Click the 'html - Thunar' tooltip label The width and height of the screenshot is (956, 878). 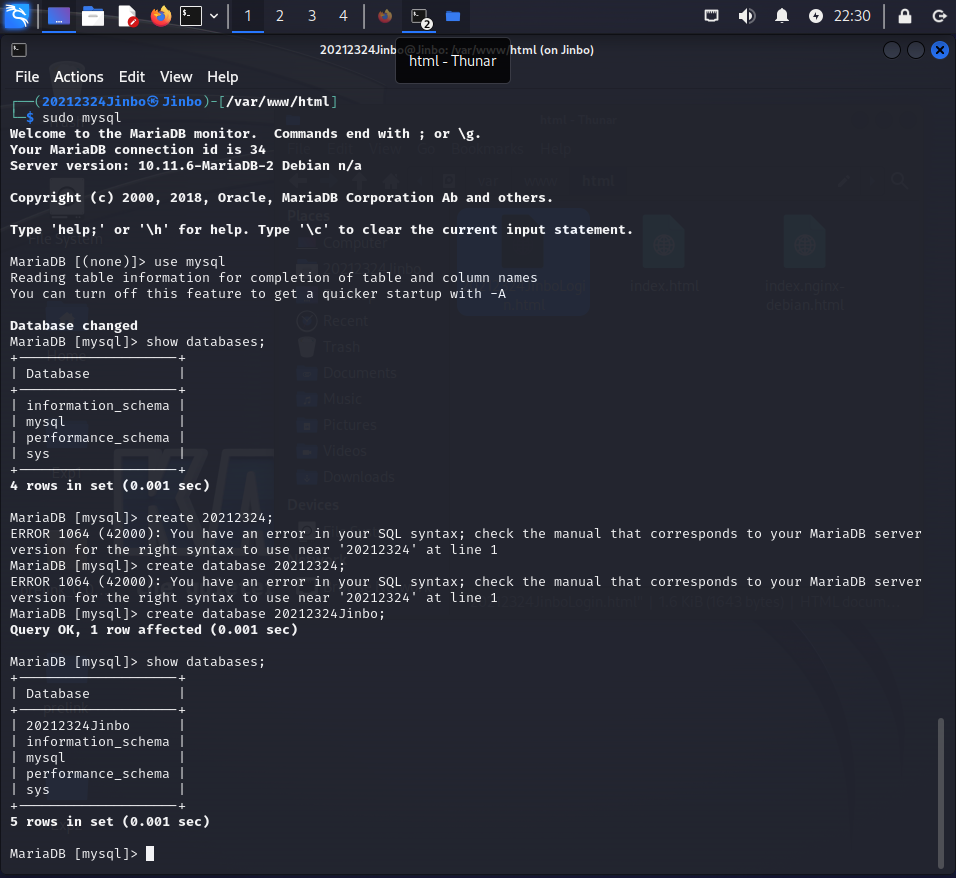click(x=452, y=61)
